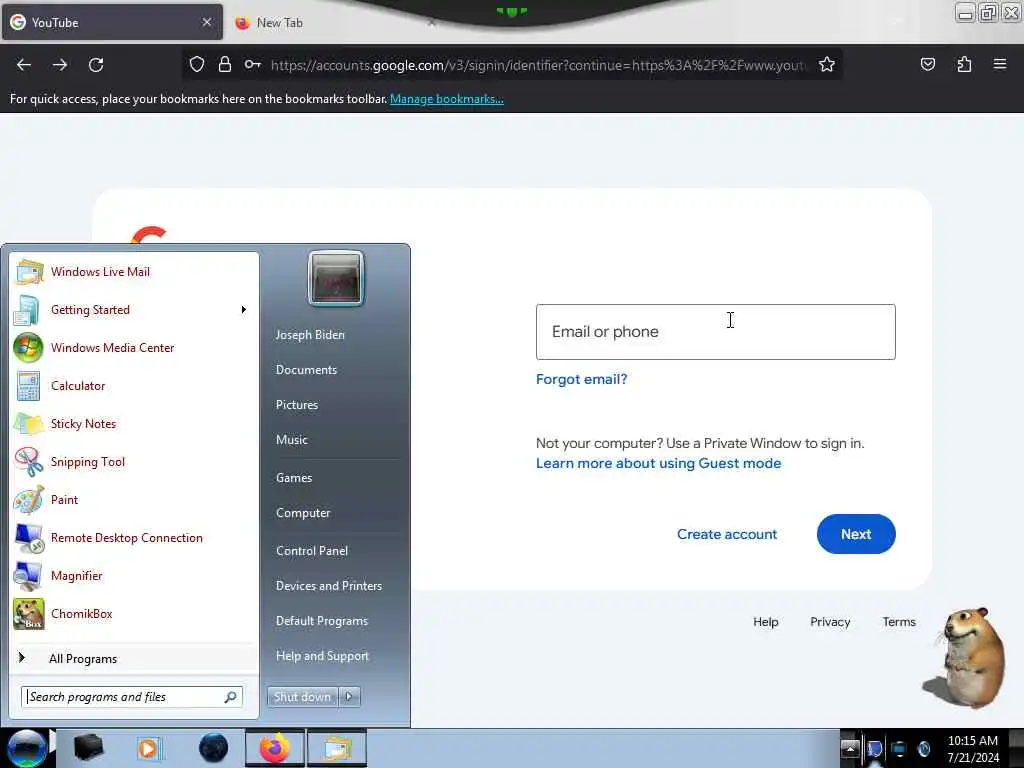Click the site security padlock icon
1024x768 pixels.
tap(225, 65)
